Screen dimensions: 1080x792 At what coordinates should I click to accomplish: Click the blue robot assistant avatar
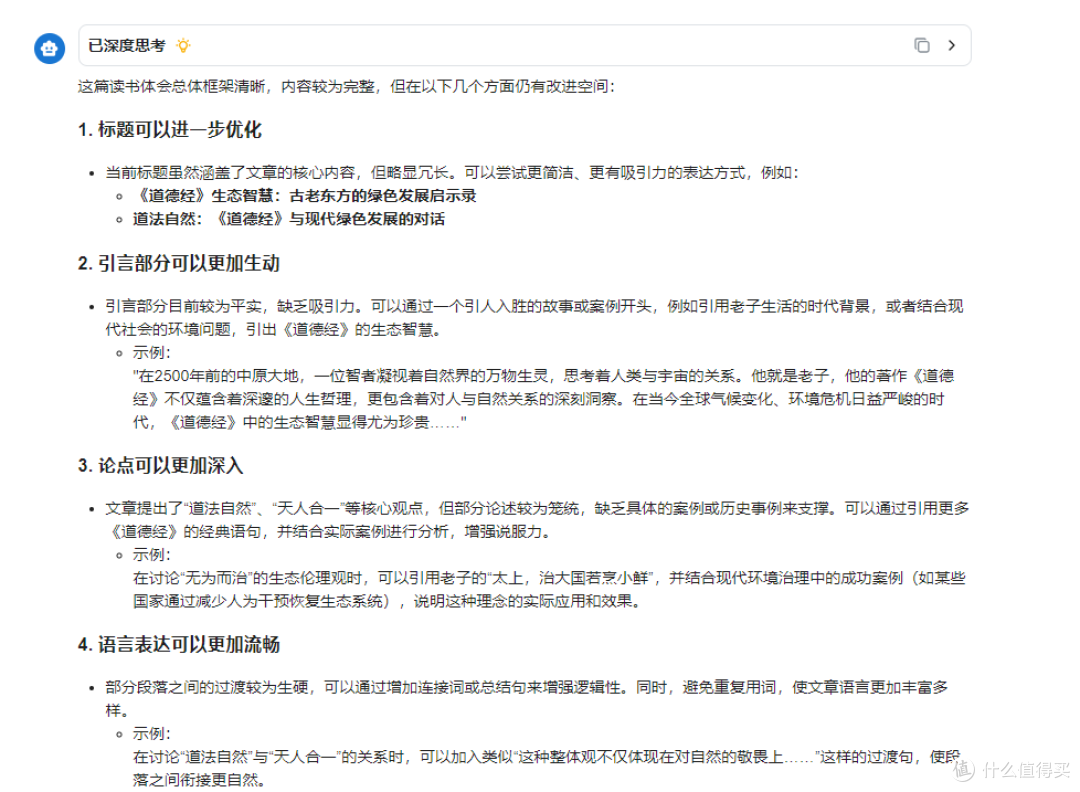(x=50, y=48)
